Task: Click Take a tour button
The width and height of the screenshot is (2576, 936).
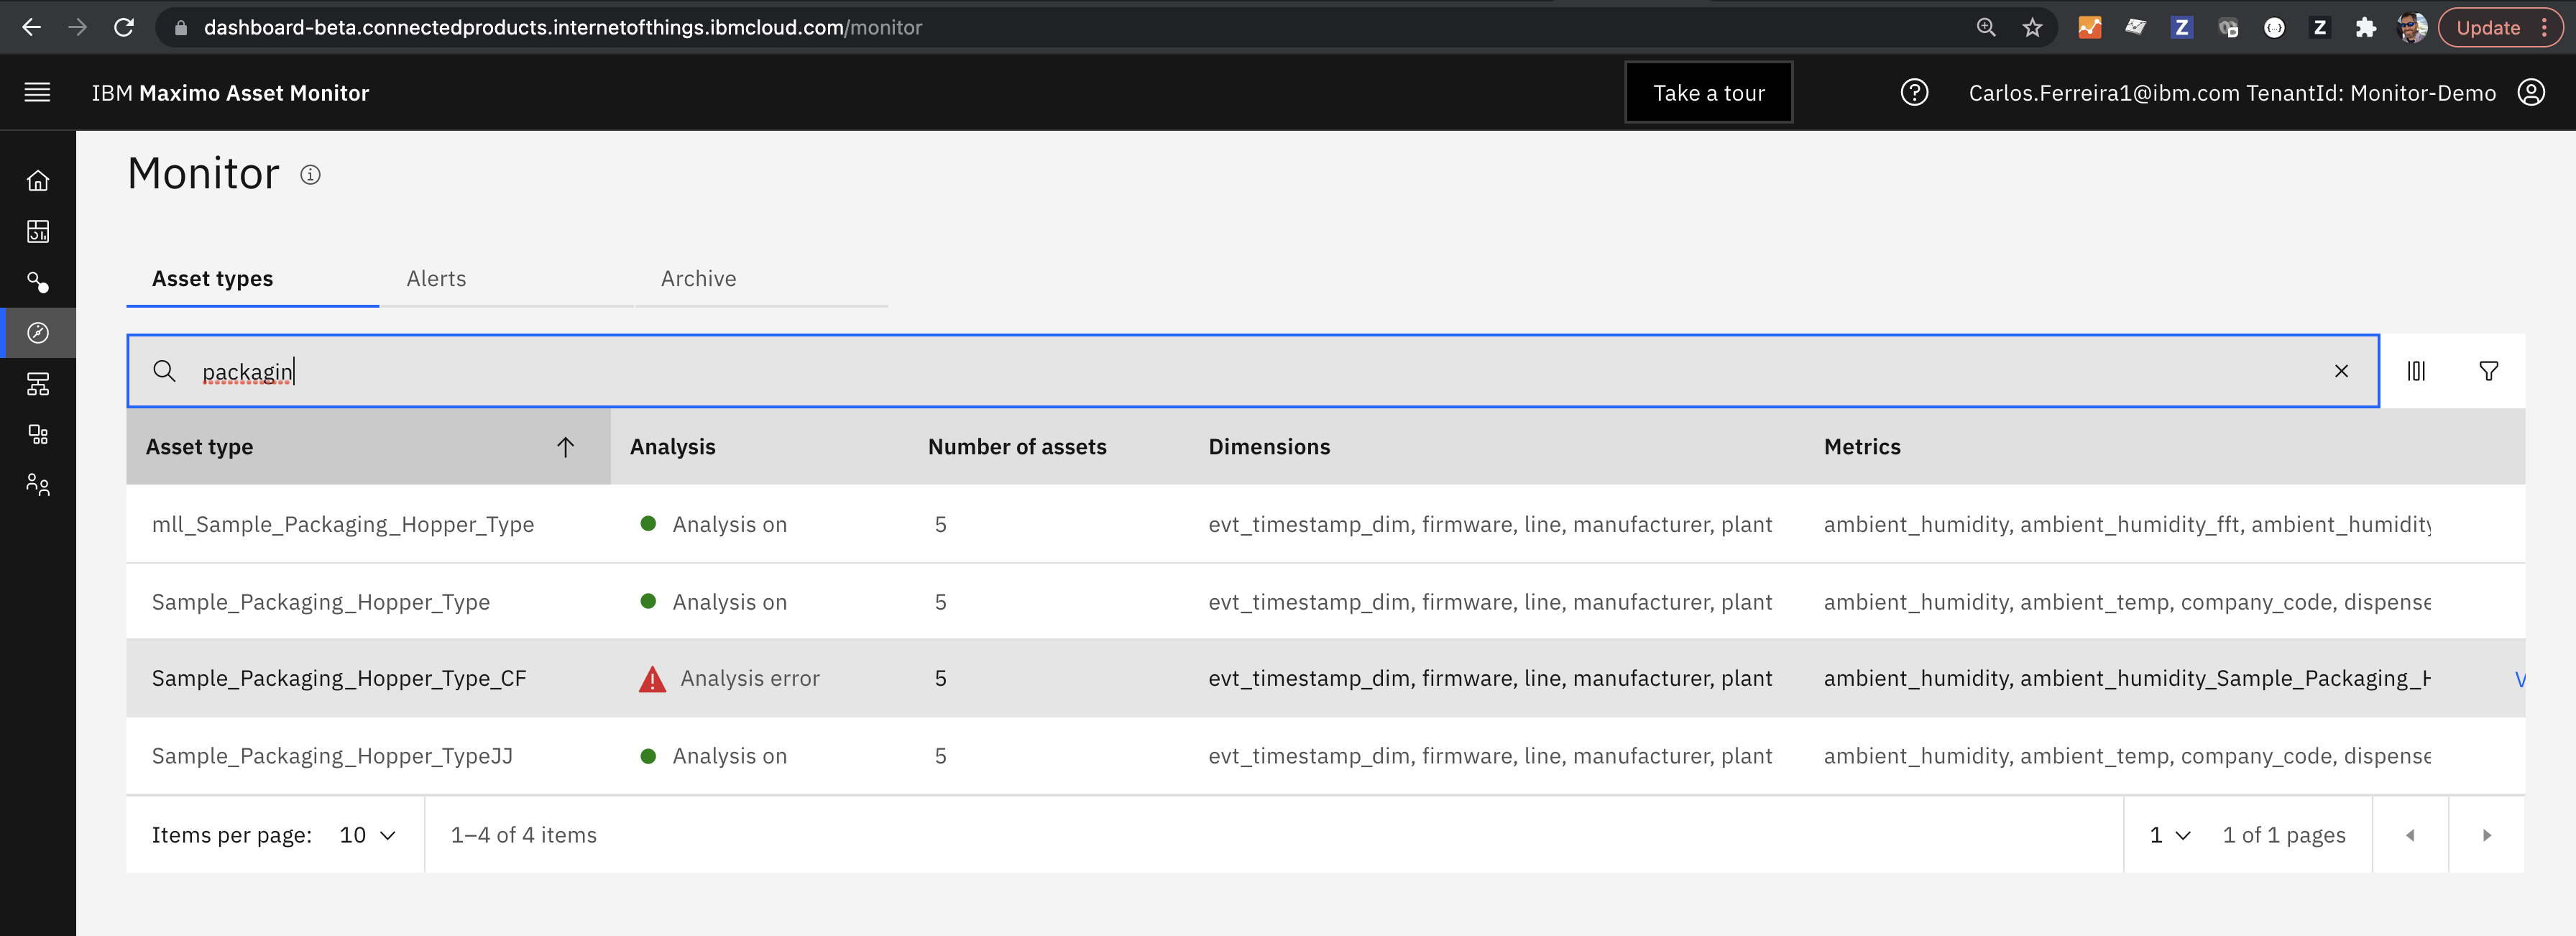Action: click(x=1708, y=91)
